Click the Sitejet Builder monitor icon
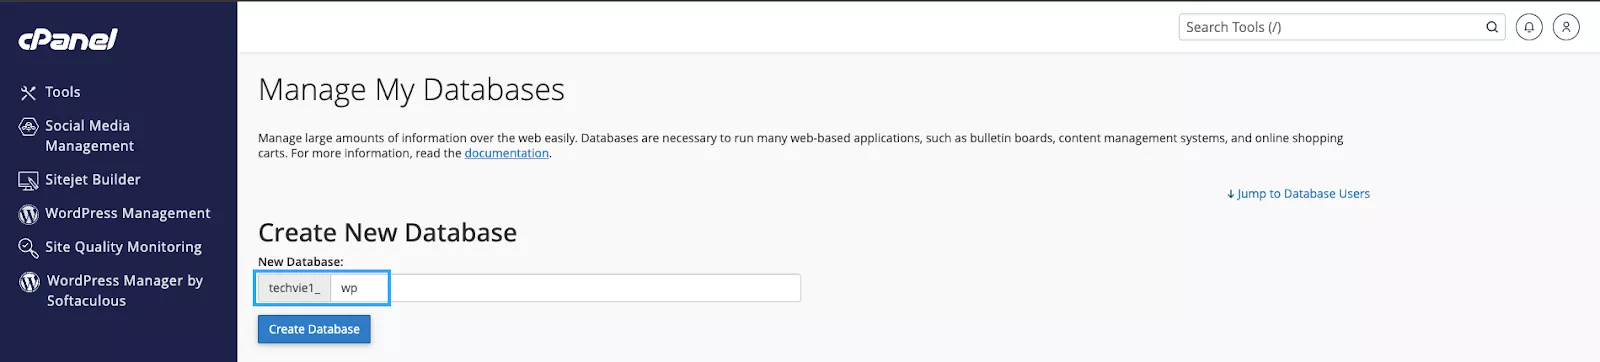Screen dimensions: 1600x362 coord(28,181)
